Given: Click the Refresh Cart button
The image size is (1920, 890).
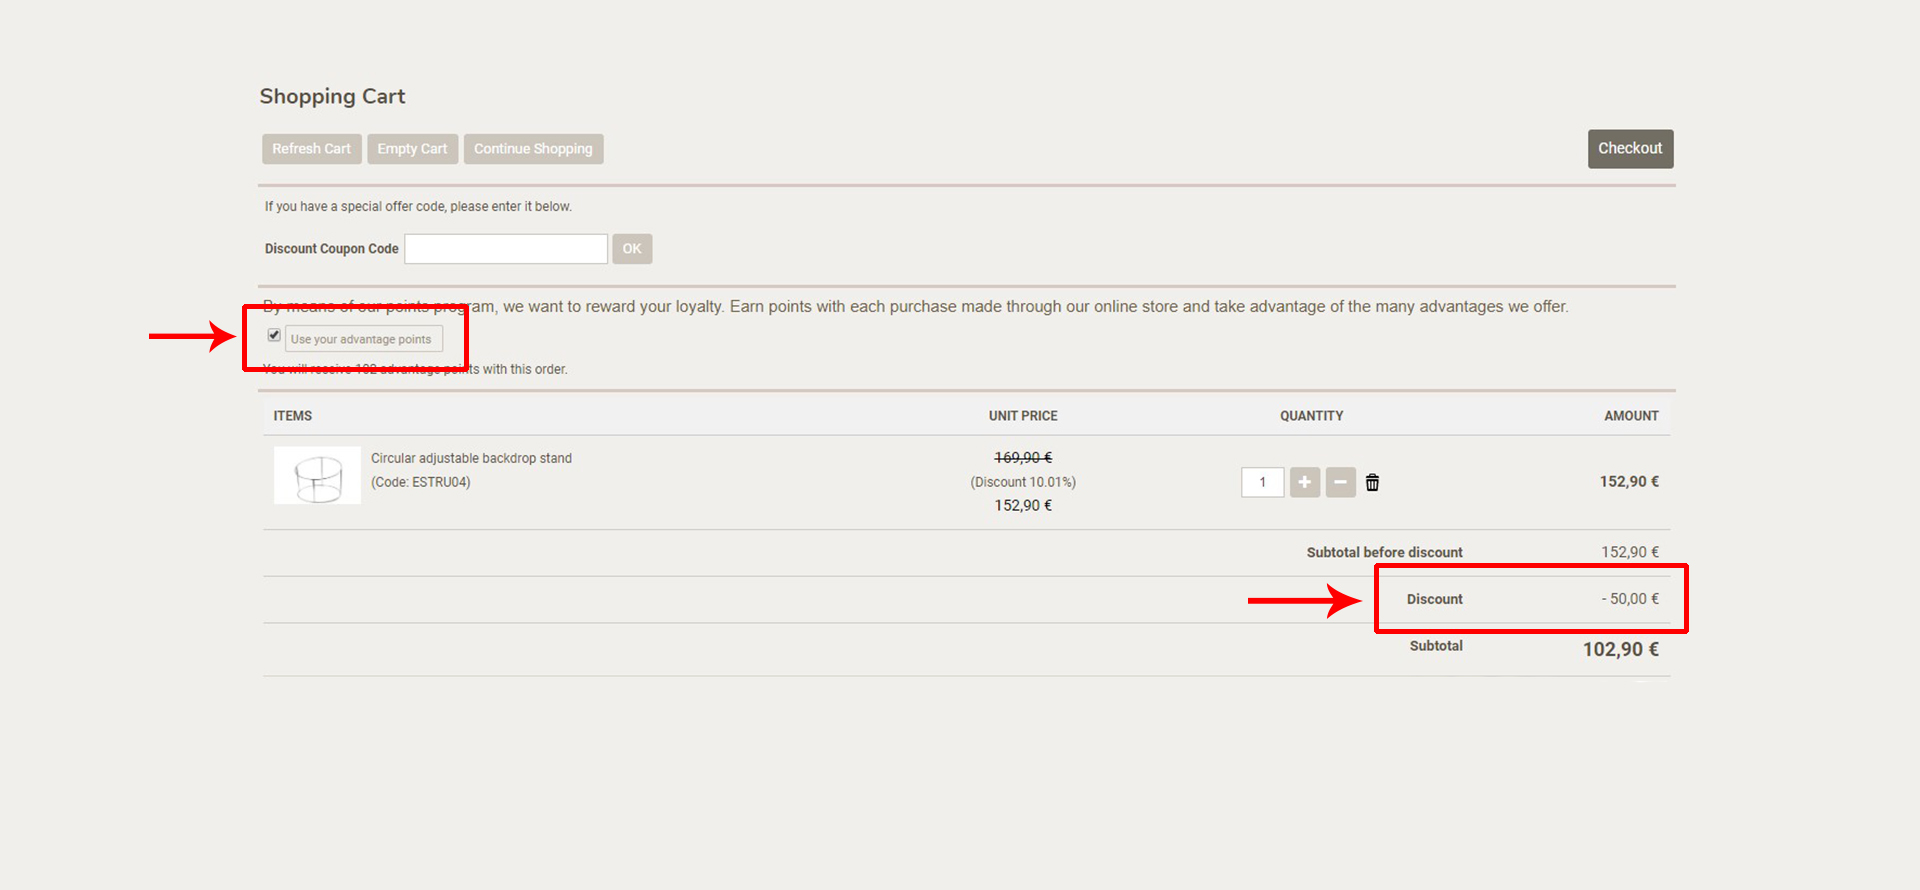Looking at the screenshot, I should pyautogui.click(x=311, y=149).
